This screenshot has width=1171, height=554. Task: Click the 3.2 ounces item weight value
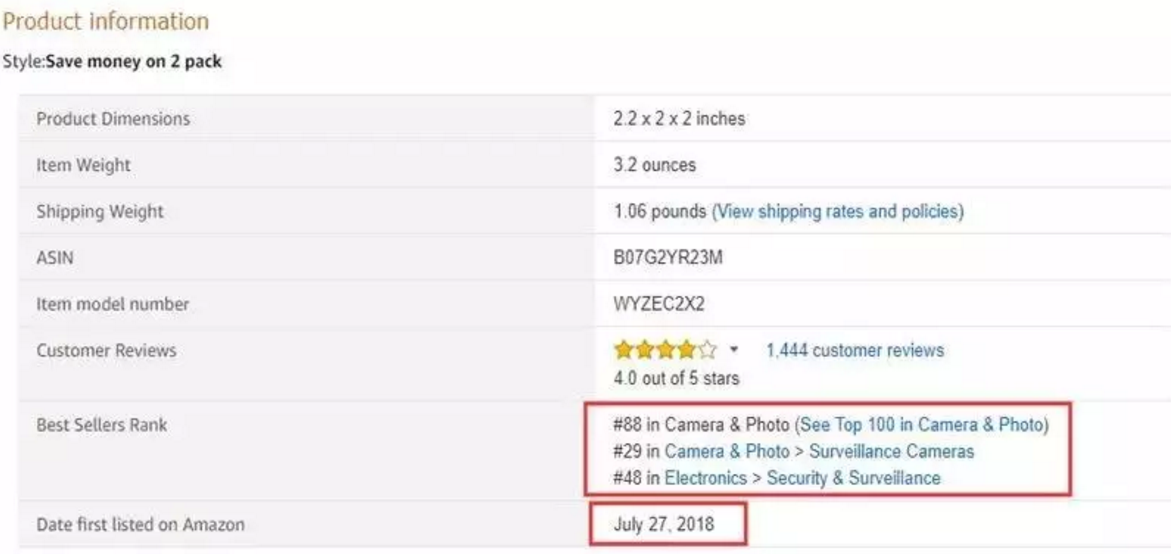[654, 165]
